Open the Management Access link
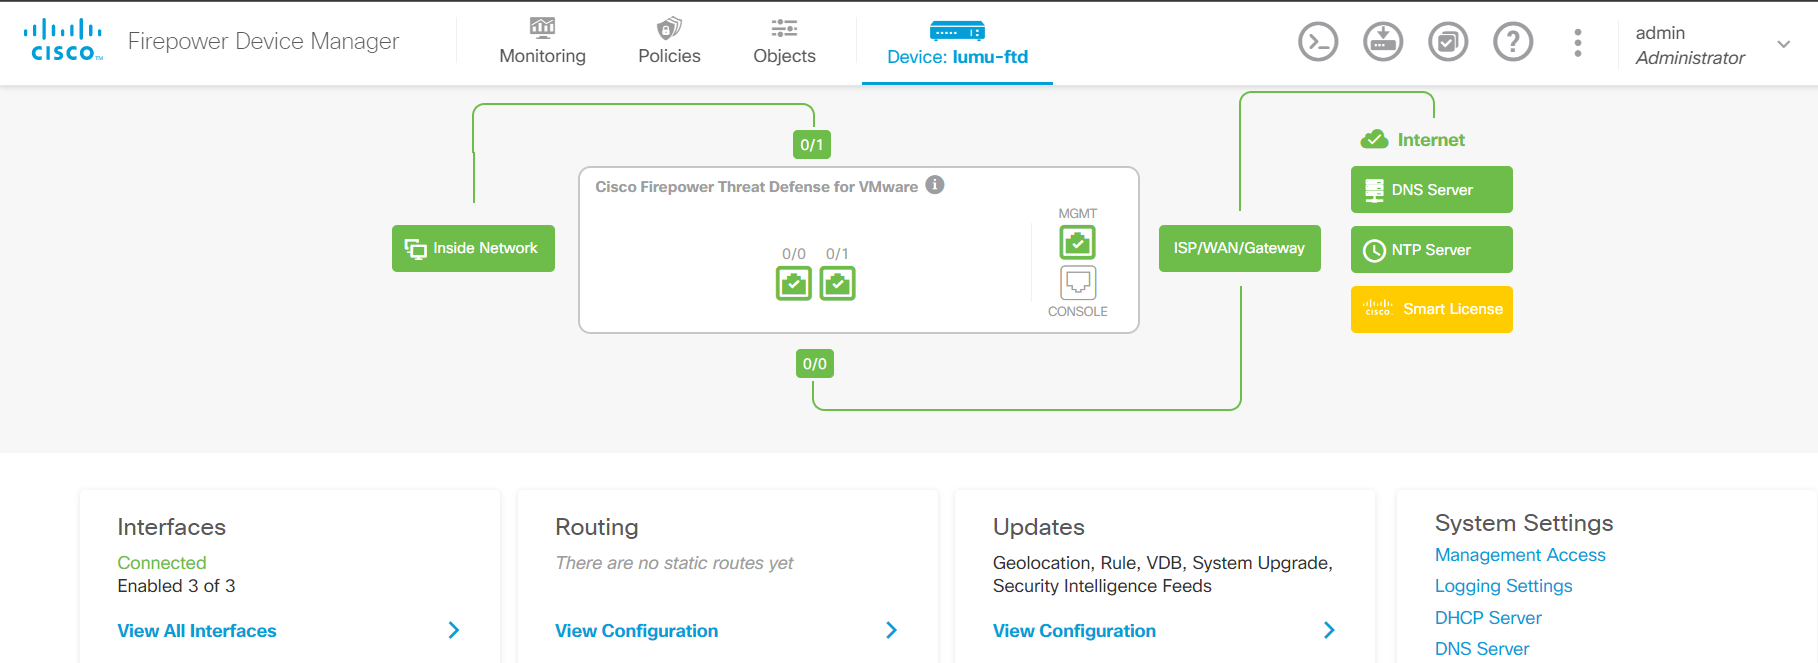 pos(1519,555)
